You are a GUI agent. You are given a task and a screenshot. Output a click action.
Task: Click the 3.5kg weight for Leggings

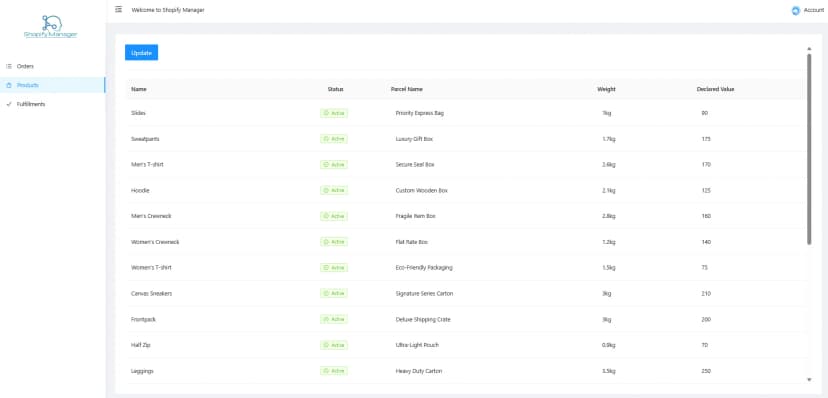(x=608, y=371)
